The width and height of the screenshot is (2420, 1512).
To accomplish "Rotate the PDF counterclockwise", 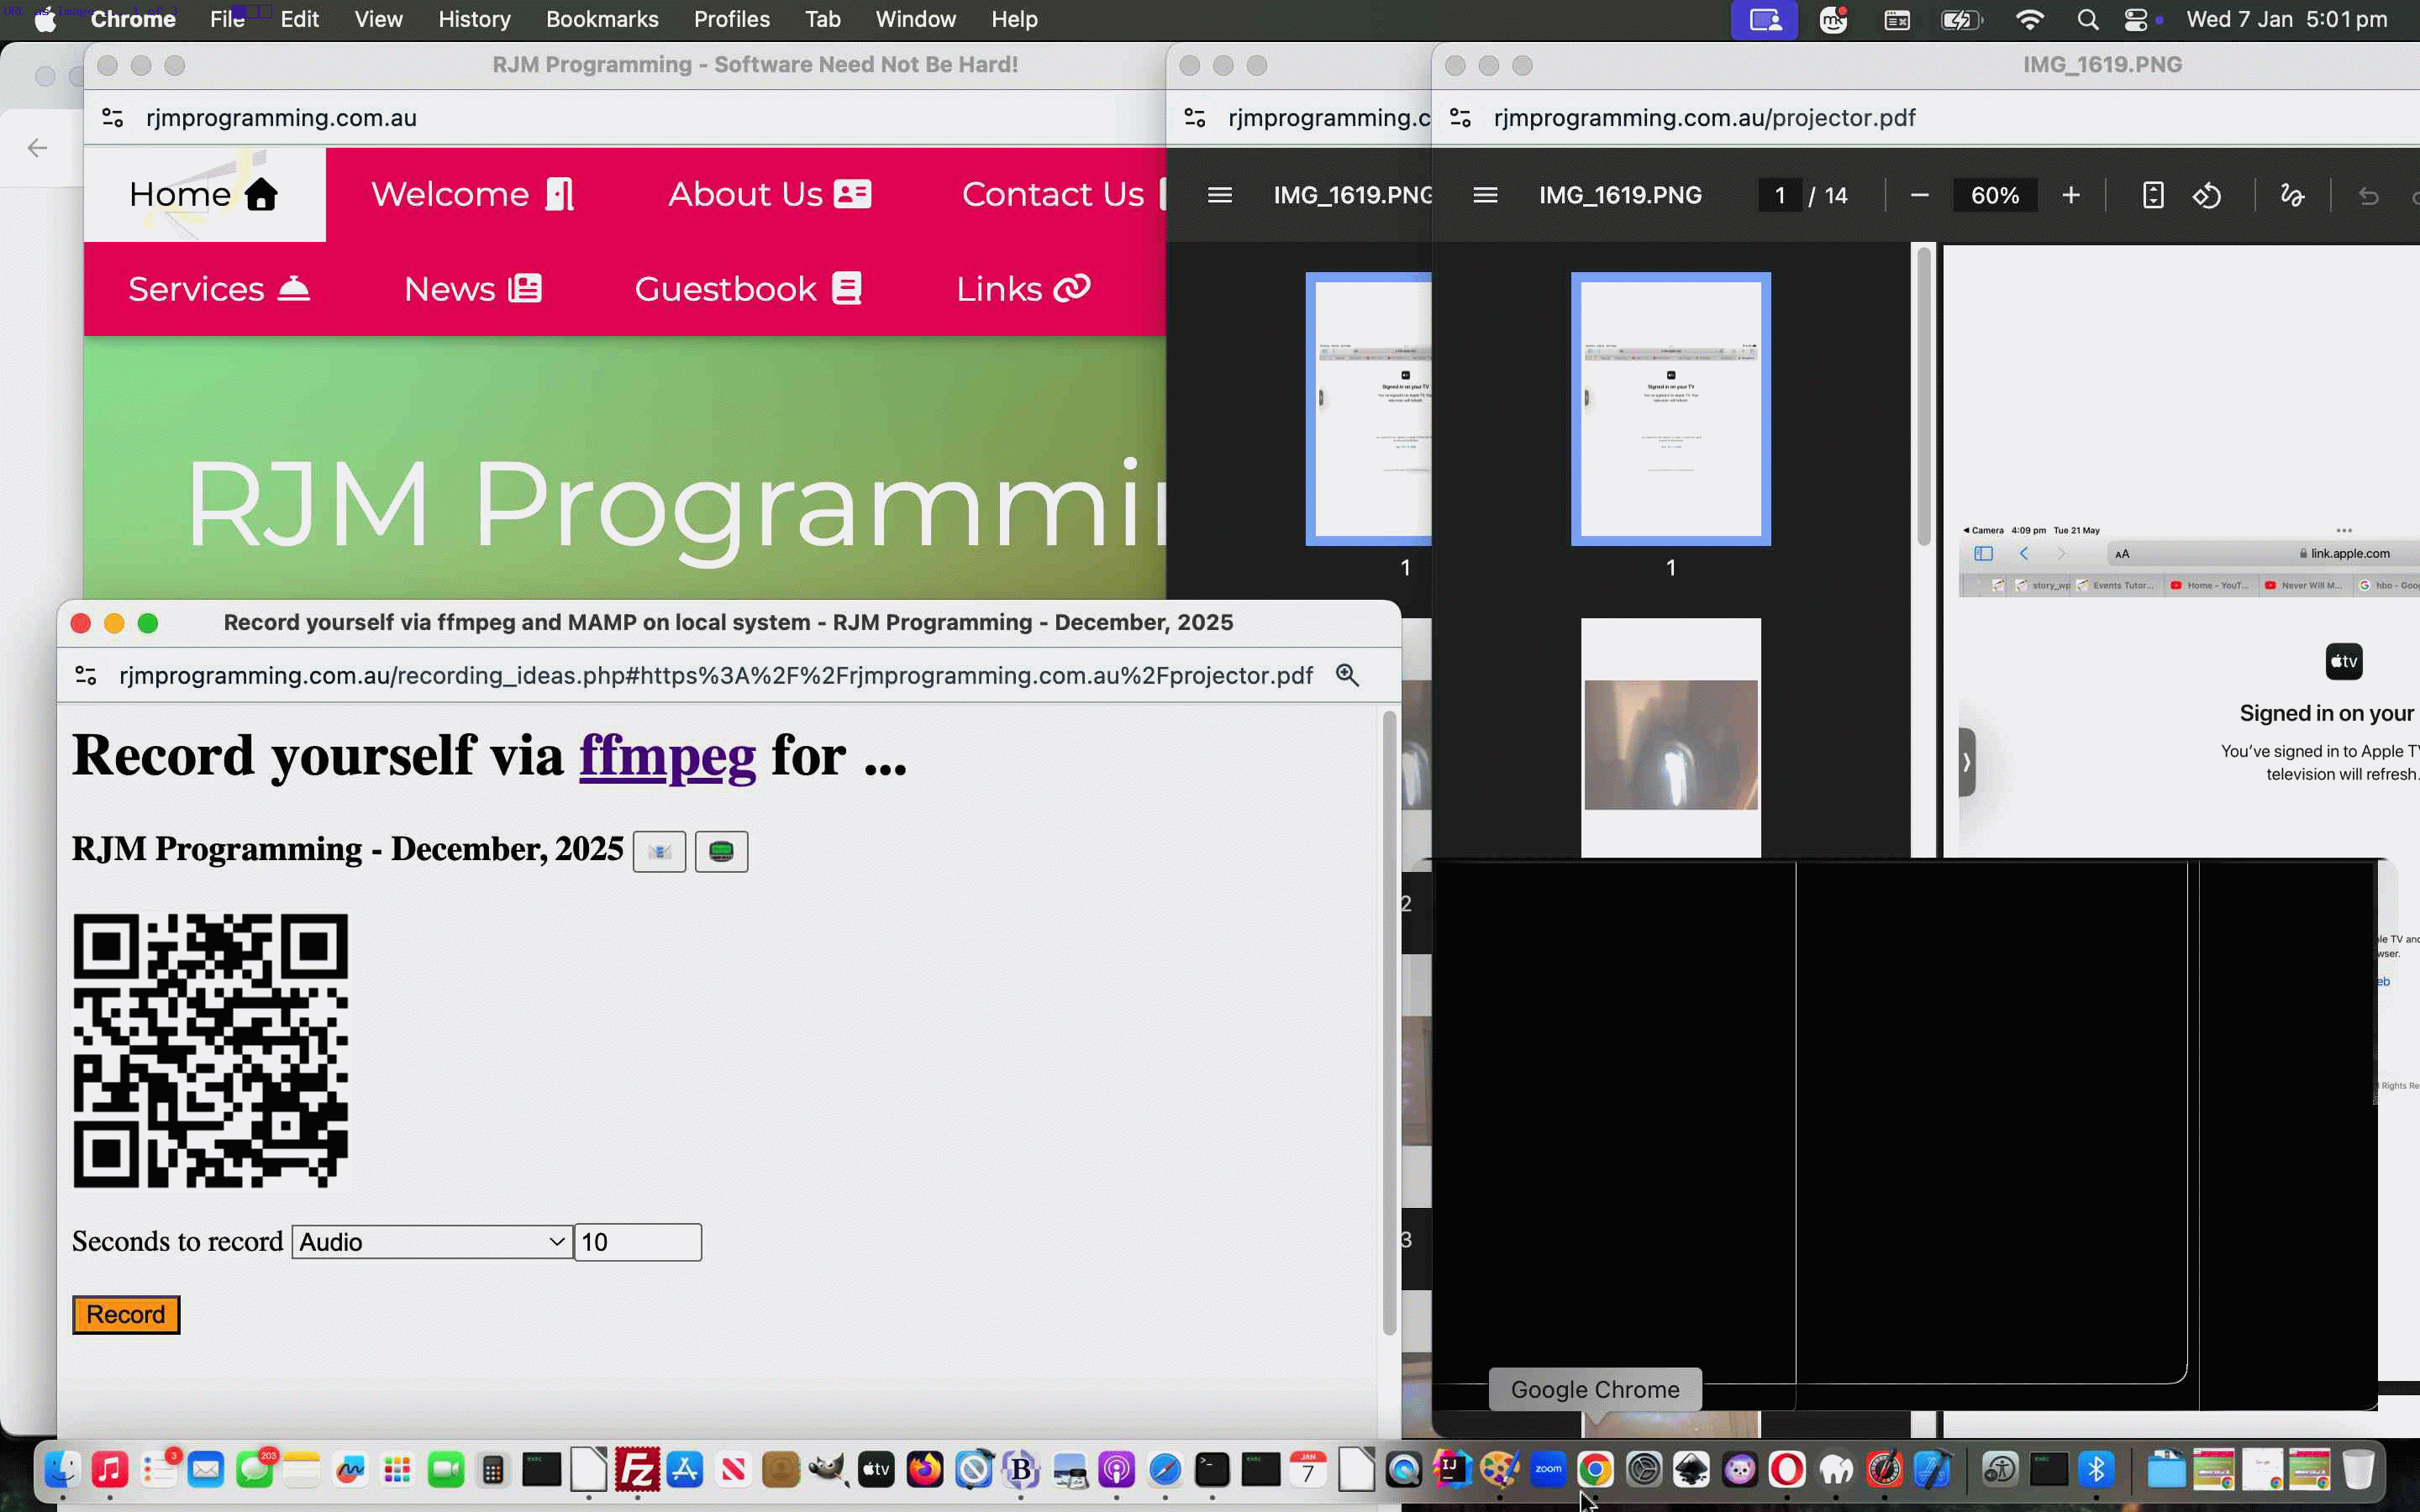I will click(x=2207, y=195).
